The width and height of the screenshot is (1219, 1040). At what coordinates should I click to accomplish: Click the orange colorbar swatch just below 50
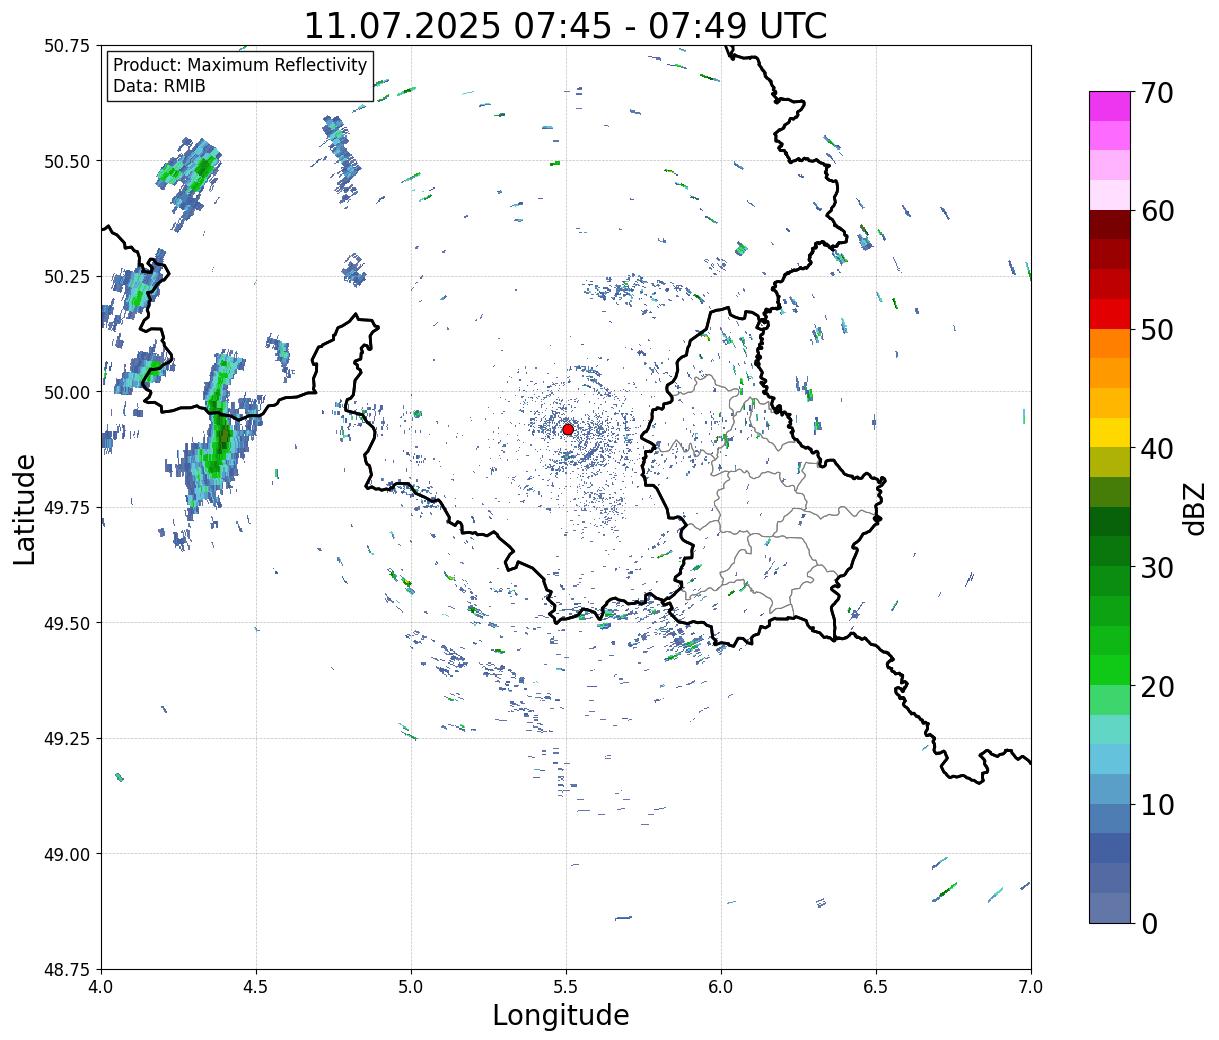tap(1110, 344)
